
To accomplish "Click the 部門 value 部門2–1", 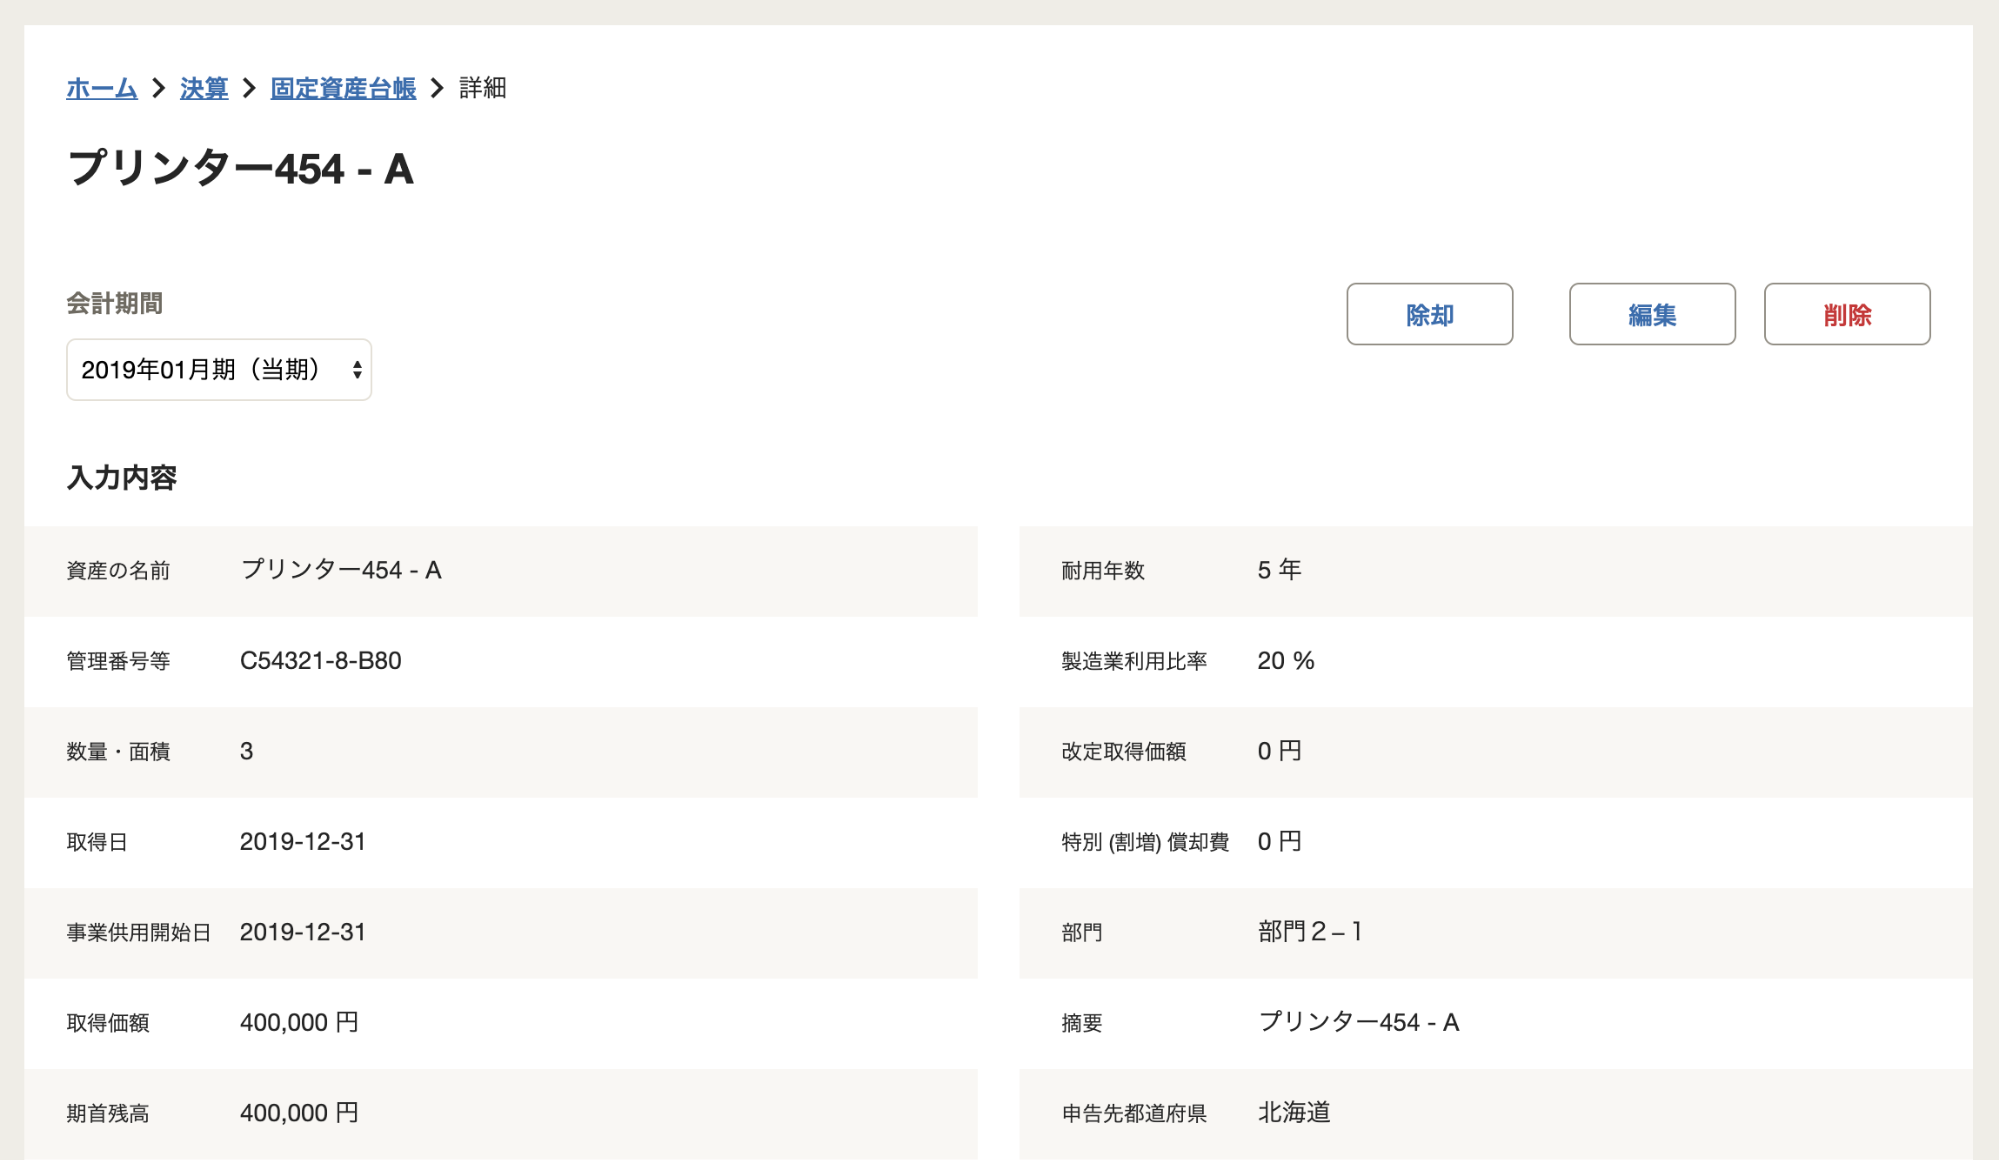I will (1310, 932).
